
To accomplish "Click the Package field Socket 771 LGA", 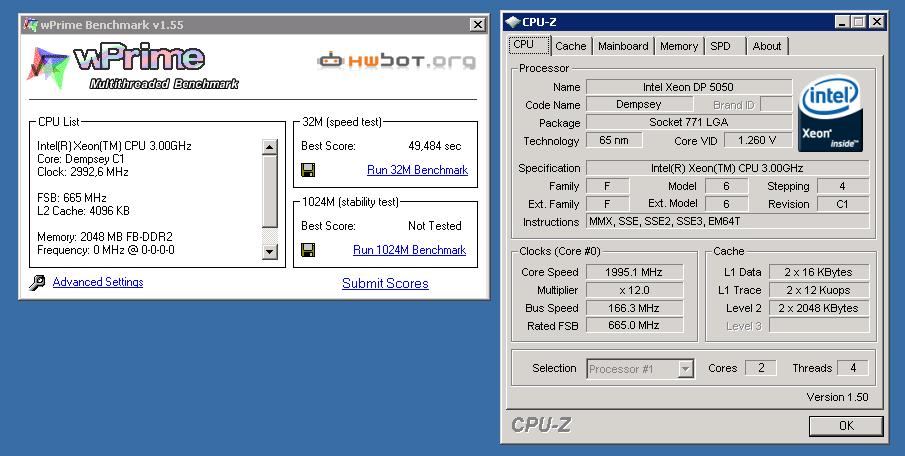I will [689, 122].
